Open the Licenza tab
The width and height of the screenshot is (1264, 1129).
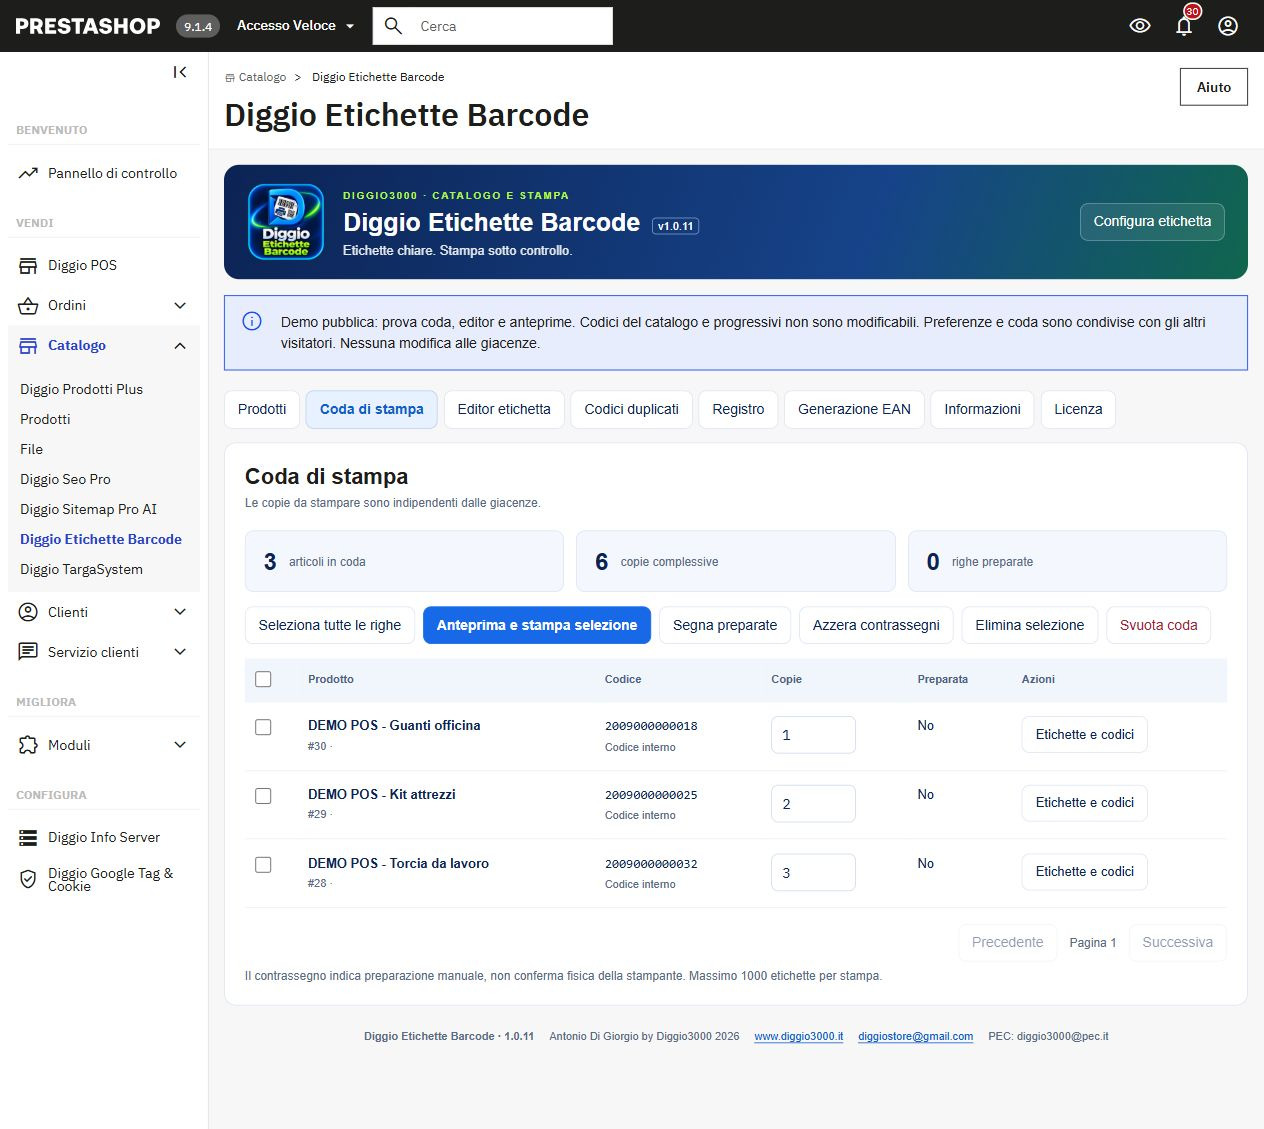coord(1078,409)
